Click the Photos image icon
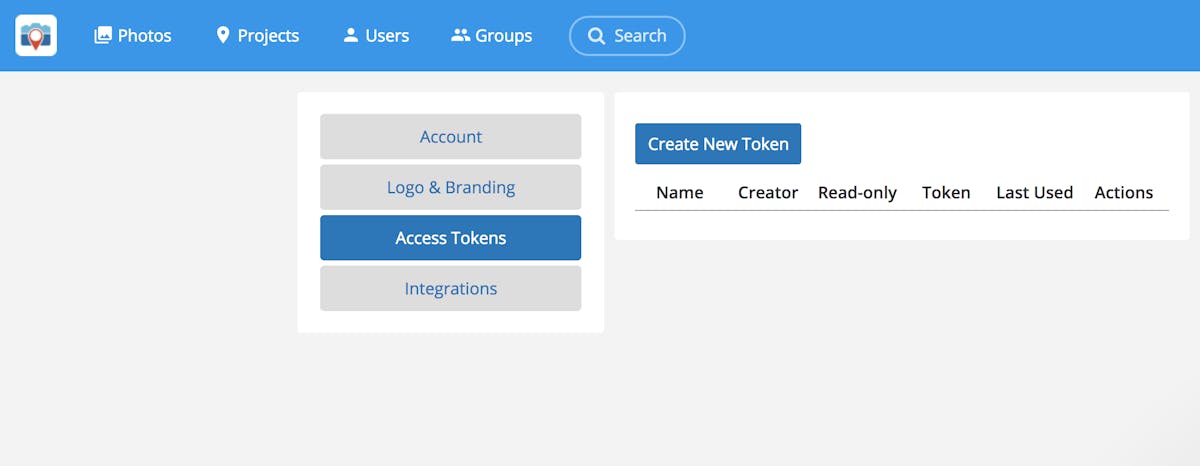 [102, 36]
